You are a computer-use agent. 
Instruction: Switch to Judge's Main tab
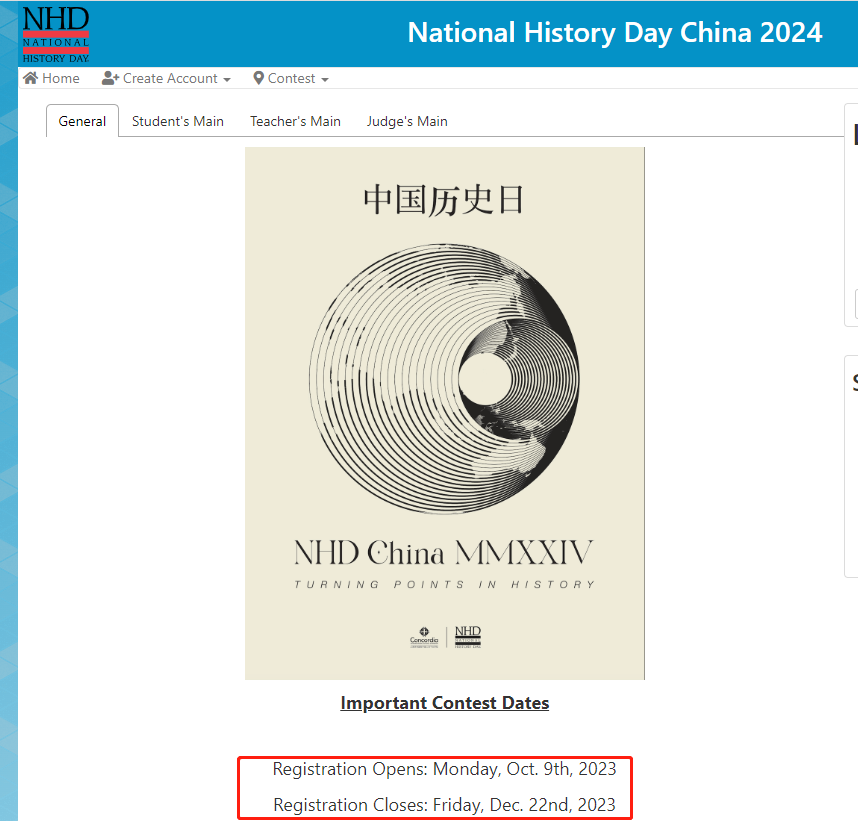coord(407,121)
